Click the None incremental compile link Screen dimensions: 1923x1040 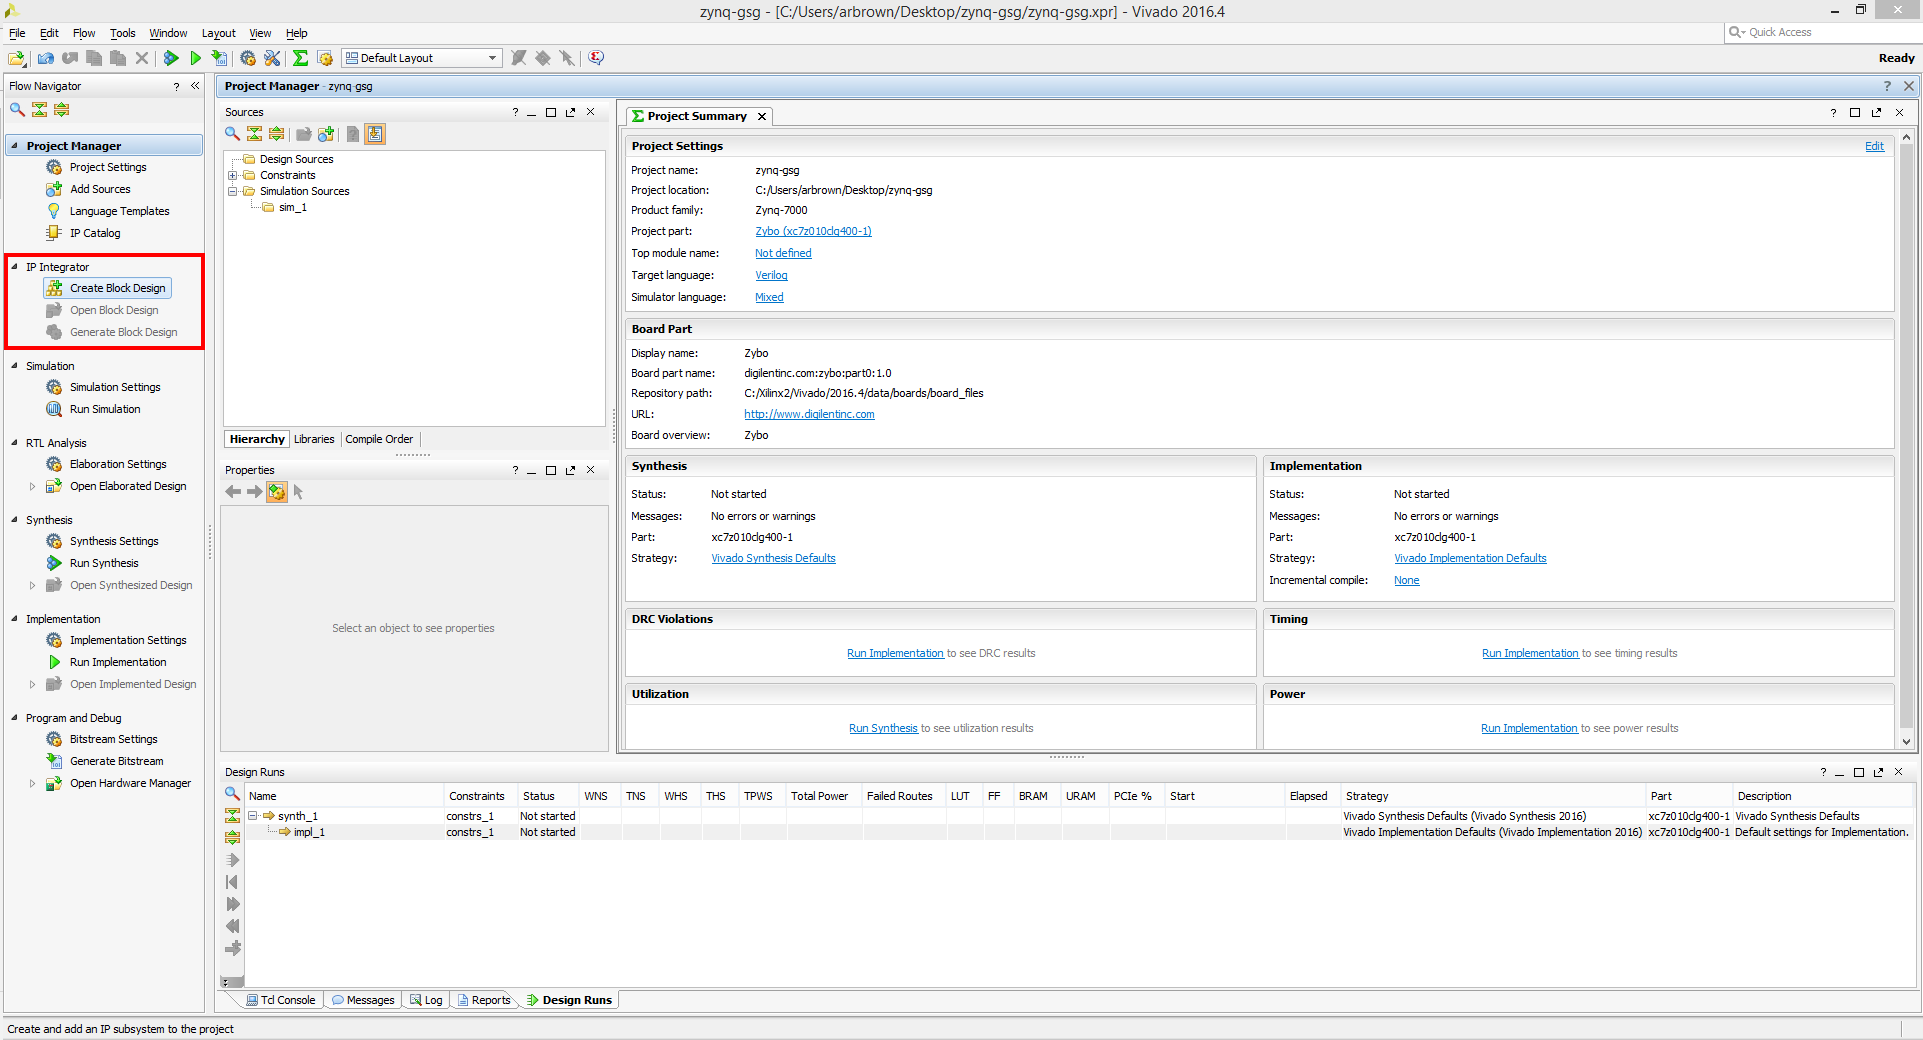click(1406, 581)
